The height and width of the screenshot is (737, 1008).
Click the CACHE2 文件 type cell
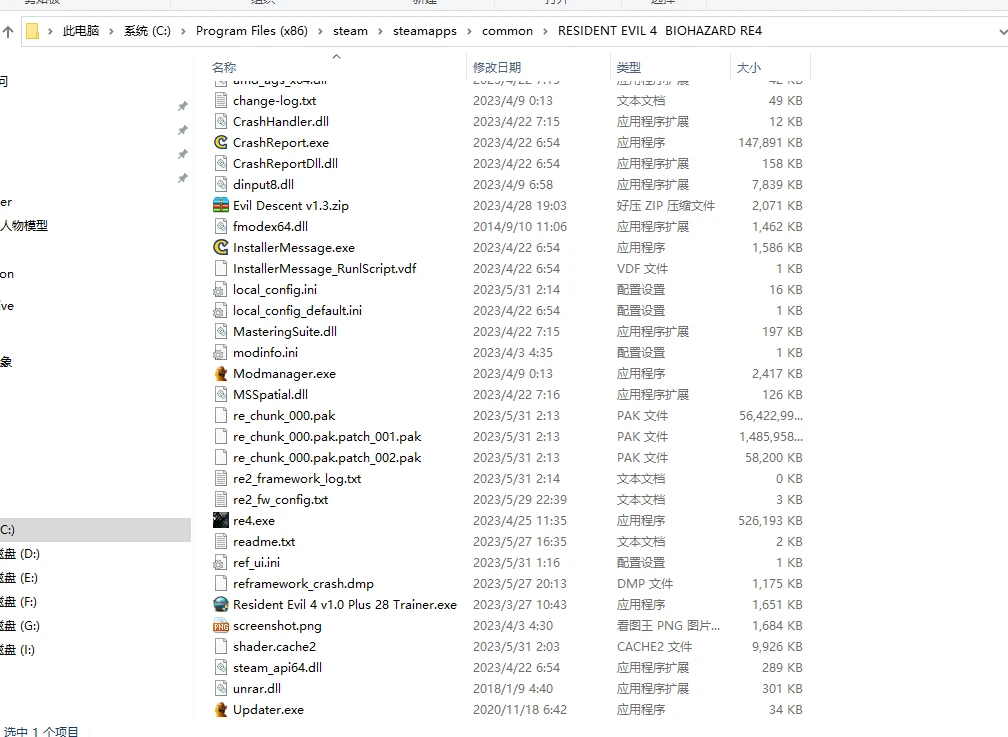pyautogui.click(x=654, y=647)
